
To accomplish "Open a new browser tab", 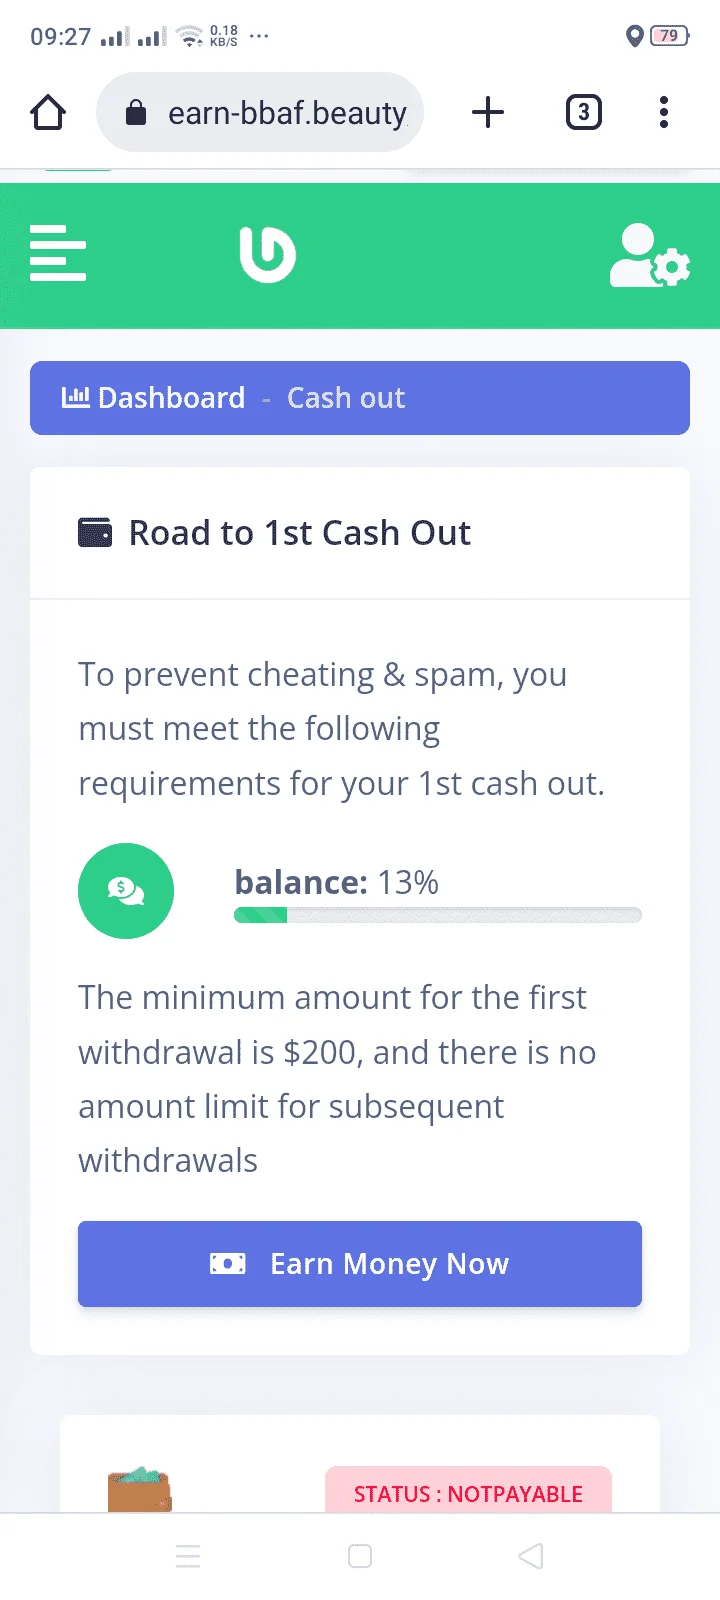I will pyautogui.click(x=488, y=112).
